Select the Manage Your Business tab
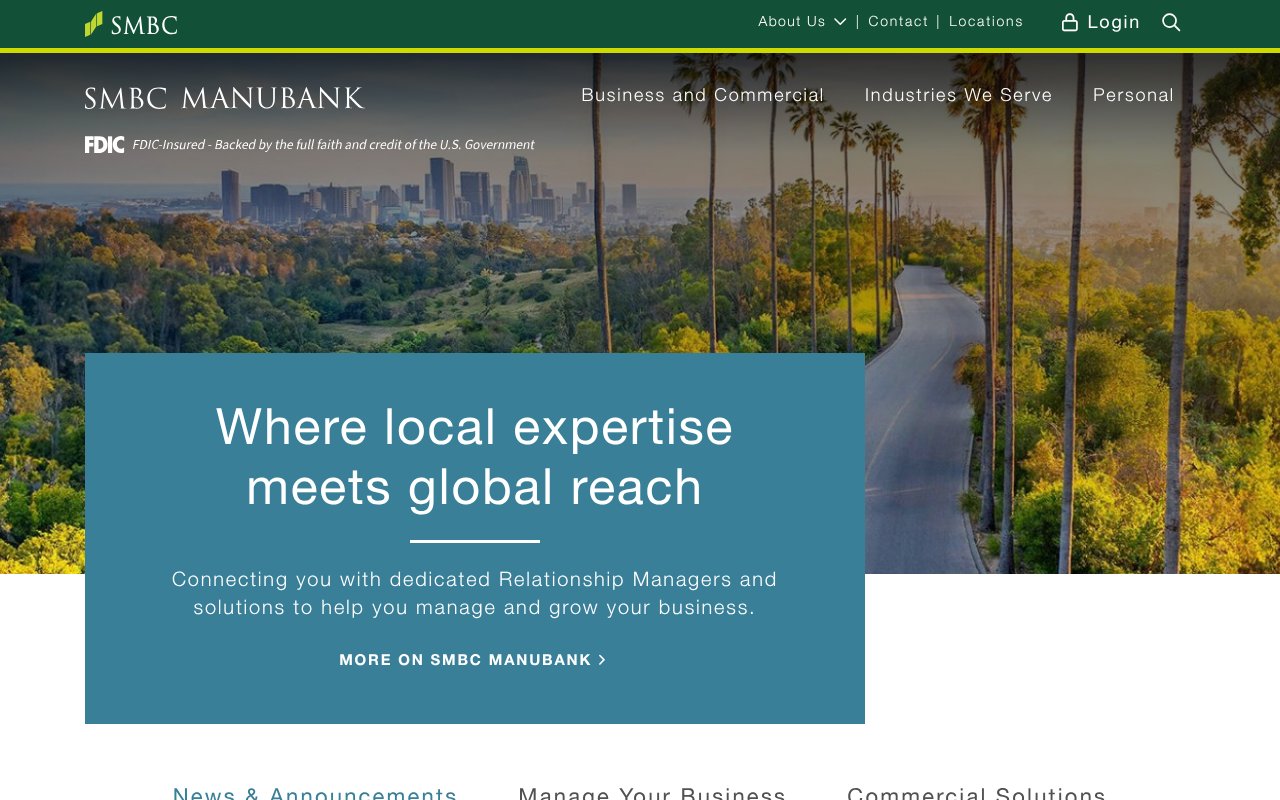Image resolution: width=1280 pixels, height=800 pixels. coord(651,793)
